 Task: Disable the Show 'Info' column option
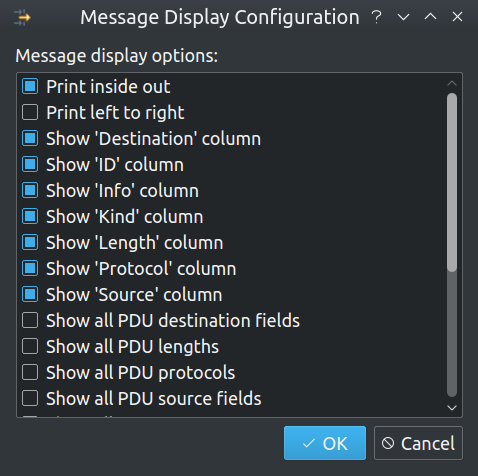click(x=30, y=190)
